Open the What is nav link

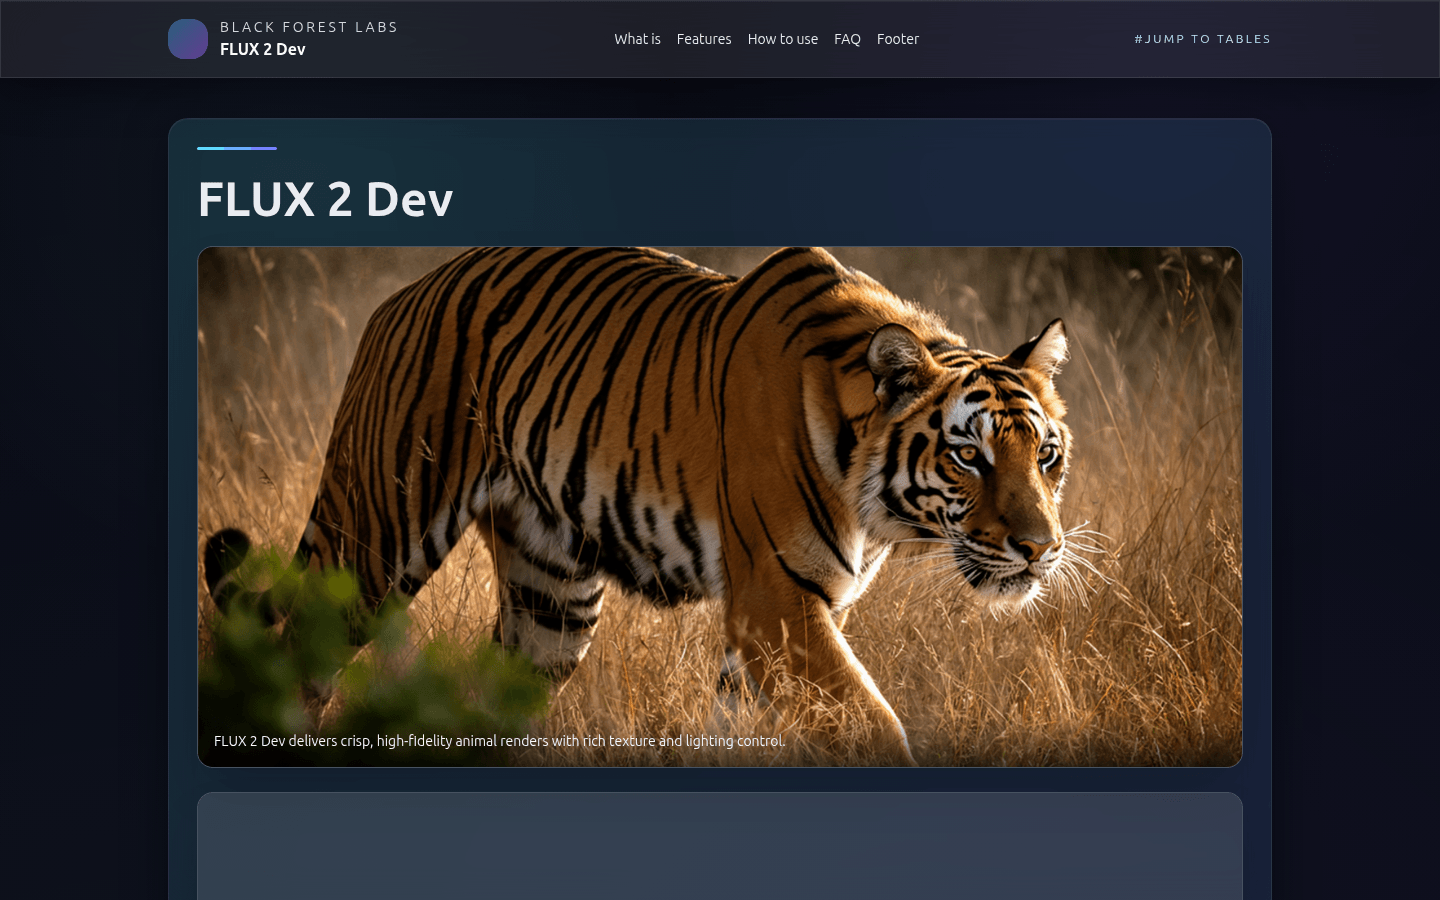[637, 39]
